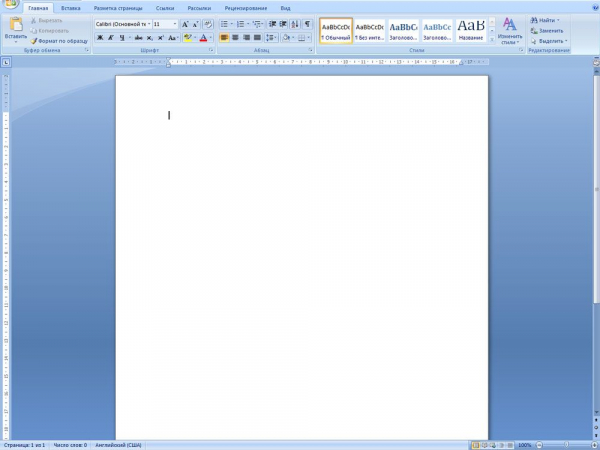The image size is (600, 450).
Task: Click the Выделить button
Action: [549, 41]
